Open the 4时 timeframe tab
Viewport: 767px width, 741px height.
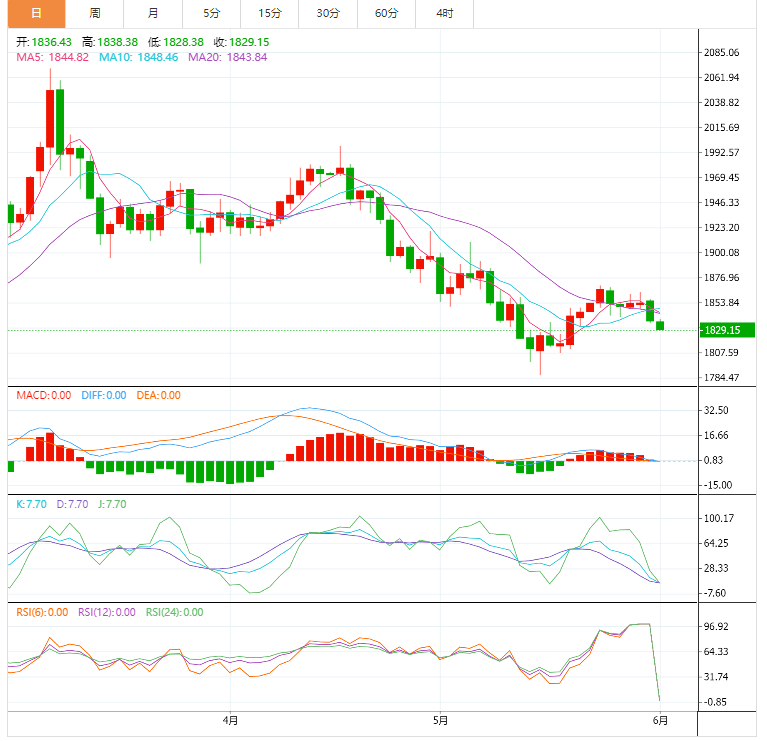[445, 14]
